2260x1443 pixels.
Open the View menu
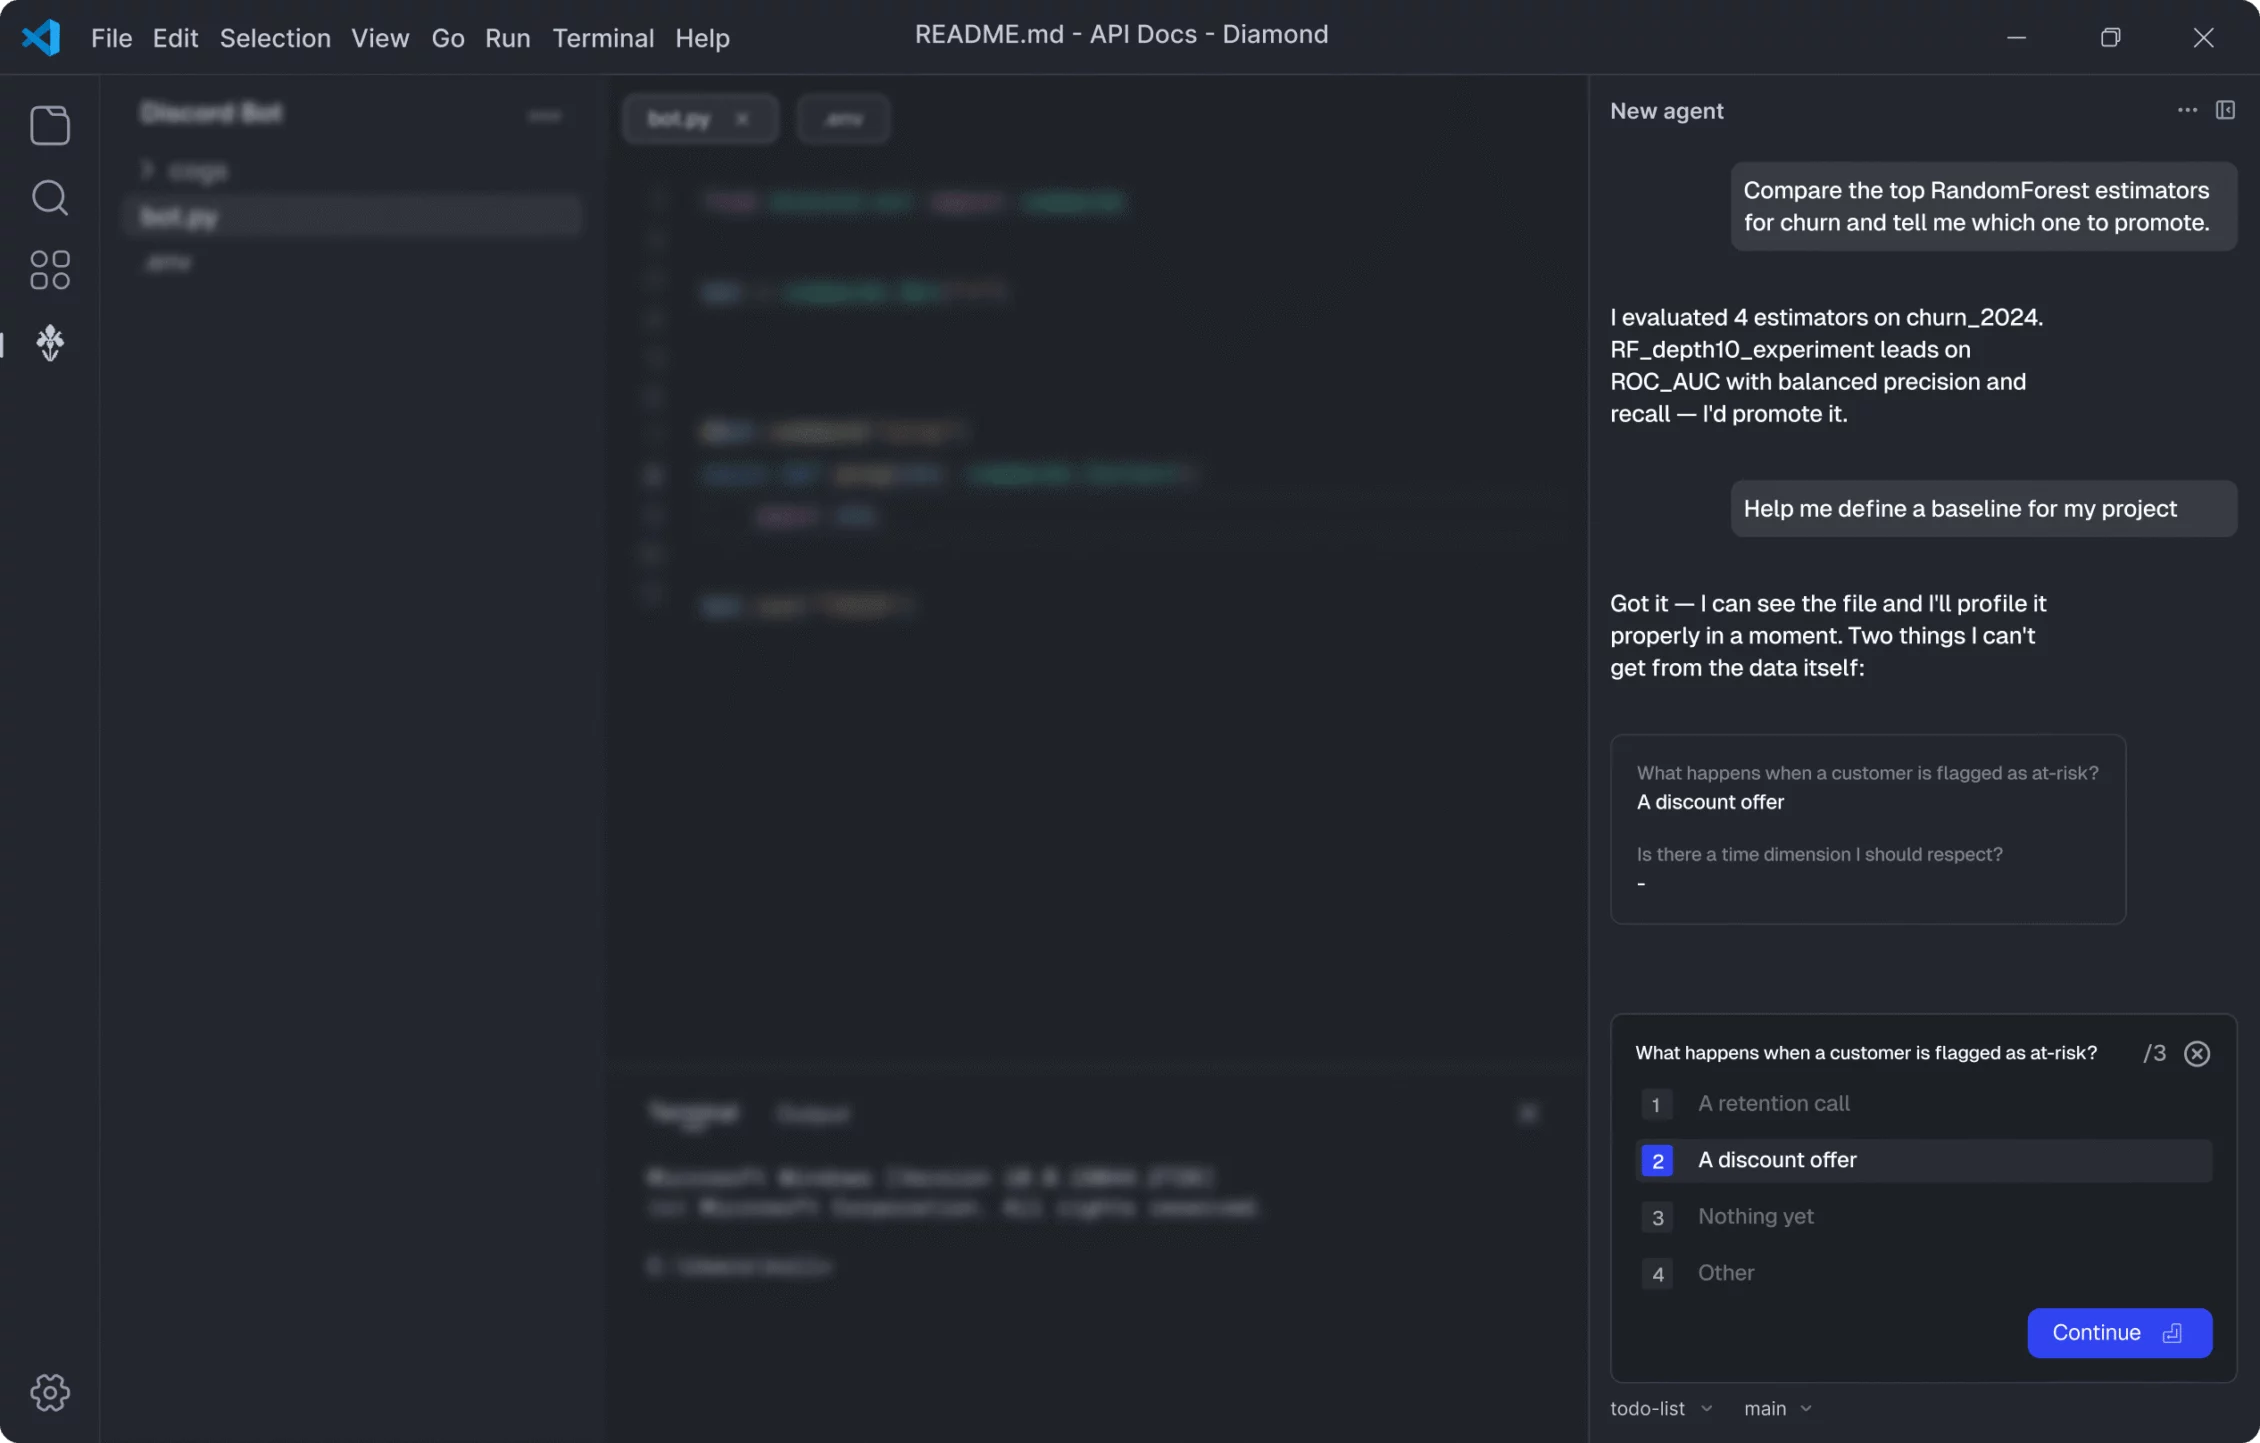pos(380,38)
